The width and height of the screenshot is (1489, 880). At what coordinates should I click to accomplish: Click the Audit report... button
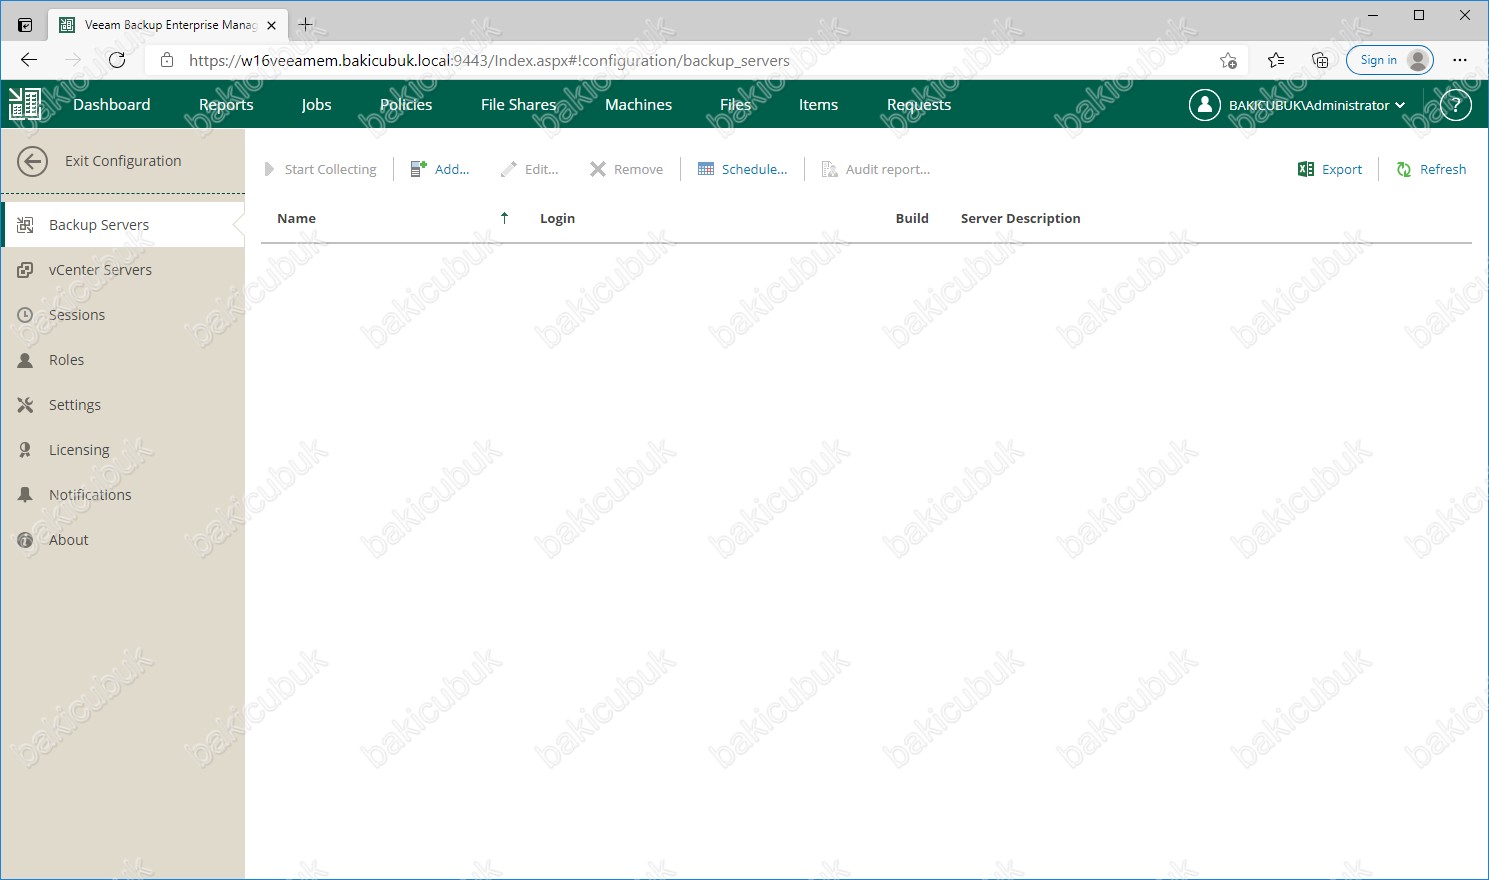876,169
